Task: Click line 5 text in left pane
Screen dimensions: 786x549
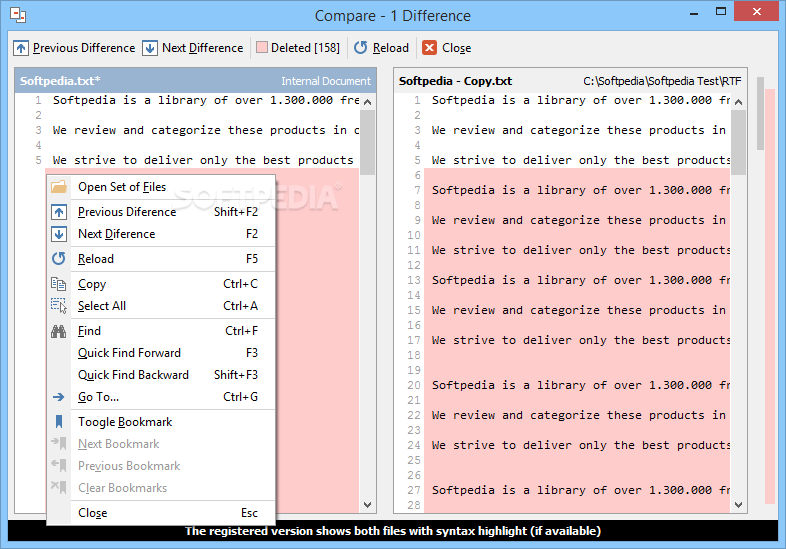Action: click(203, 160)
